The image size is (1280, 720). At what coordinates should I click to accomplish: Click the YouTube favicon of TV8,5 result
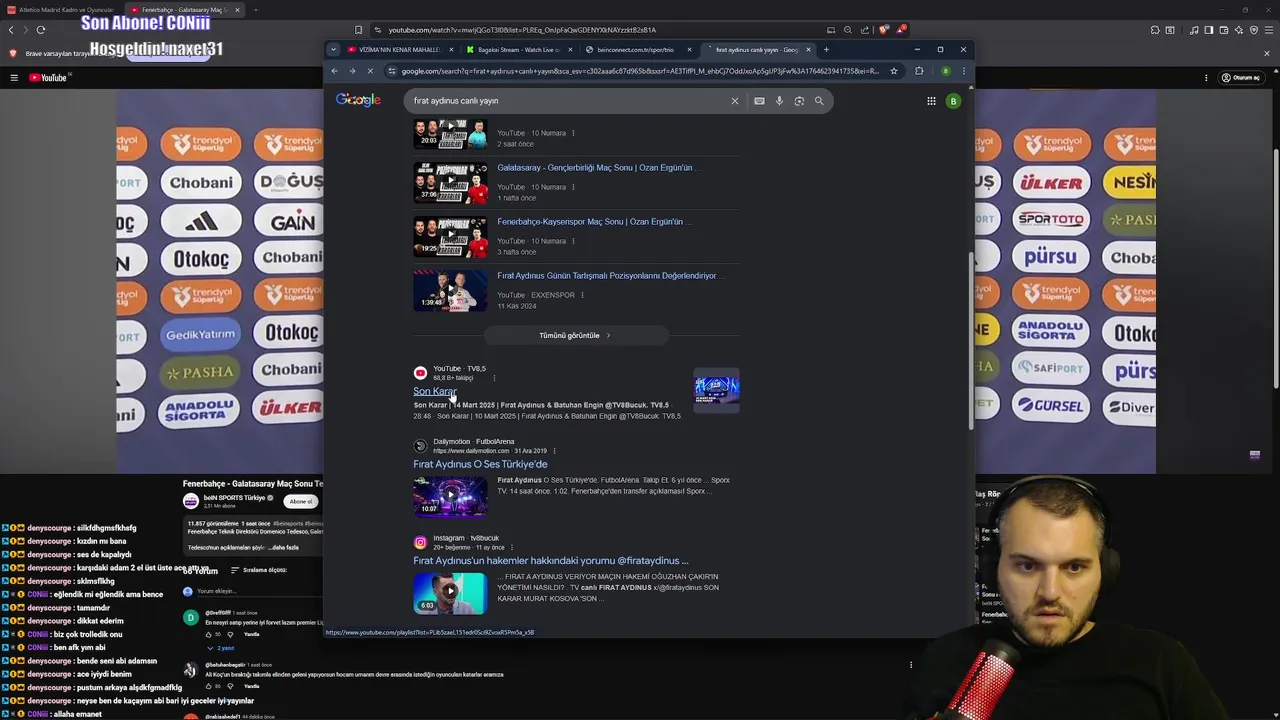[420, 373]
